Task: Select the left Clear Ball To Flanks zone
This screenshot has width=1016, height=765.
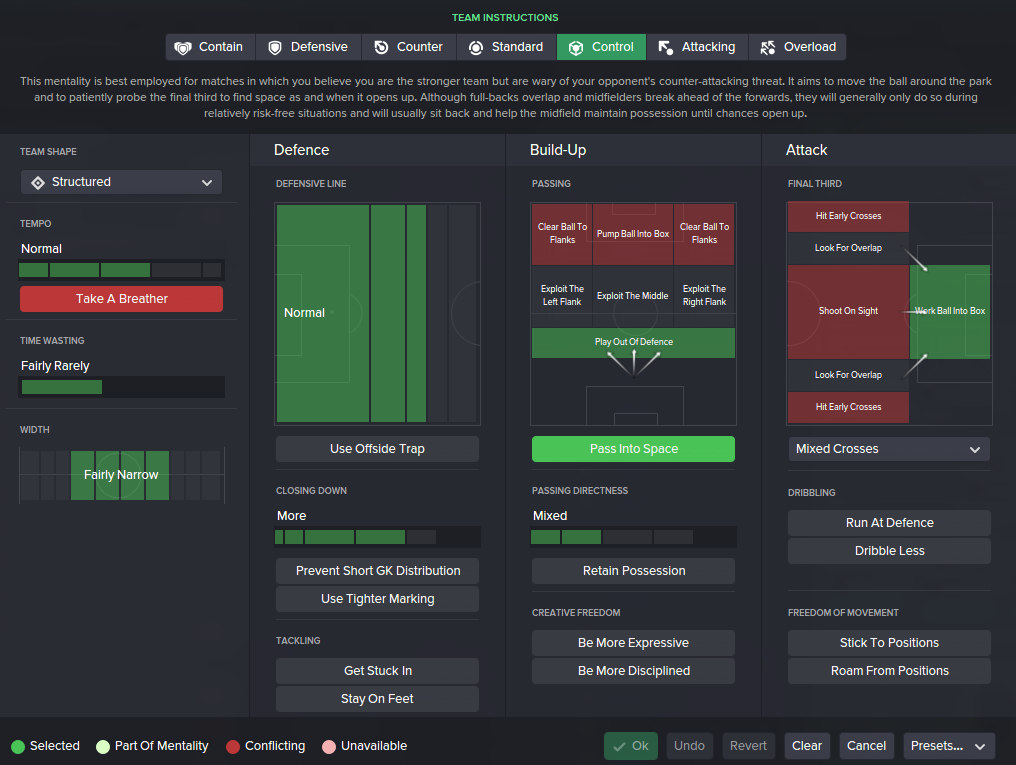Action: click(x=562, y=234)
